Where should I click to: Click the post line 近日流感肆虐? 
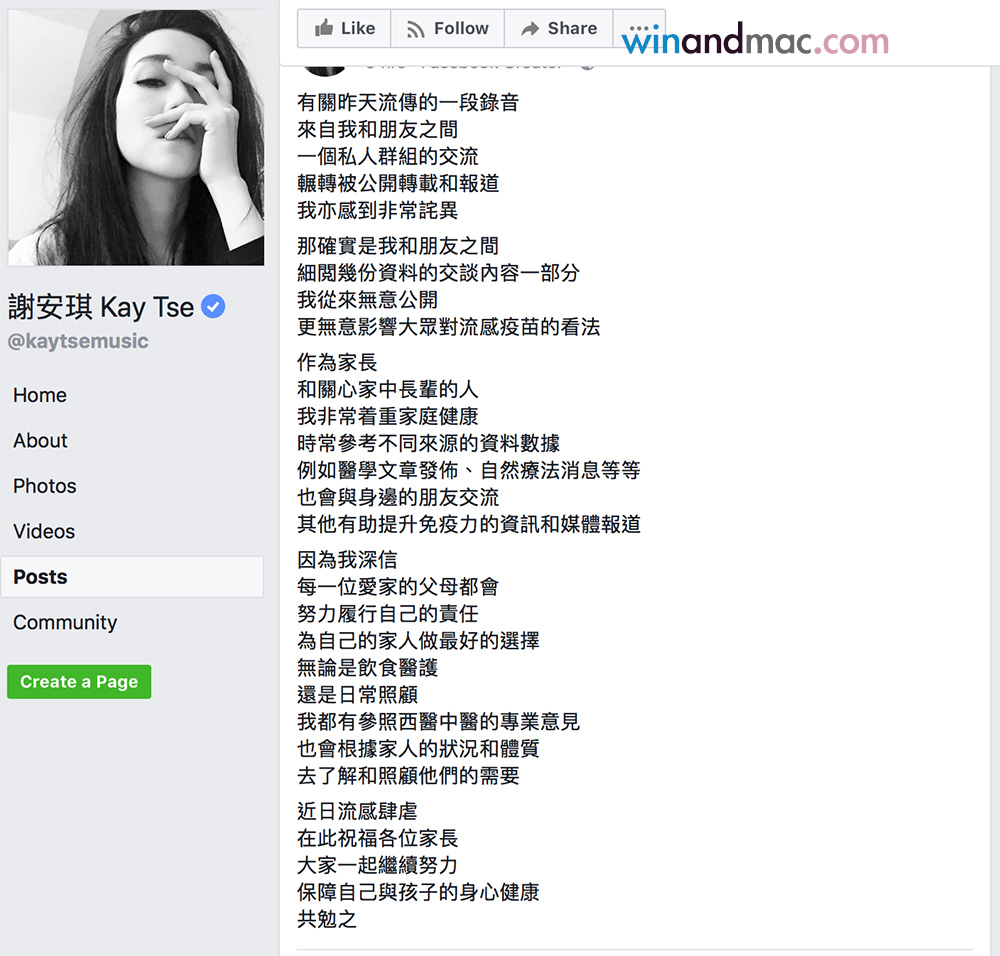click(x=357, y=811)
